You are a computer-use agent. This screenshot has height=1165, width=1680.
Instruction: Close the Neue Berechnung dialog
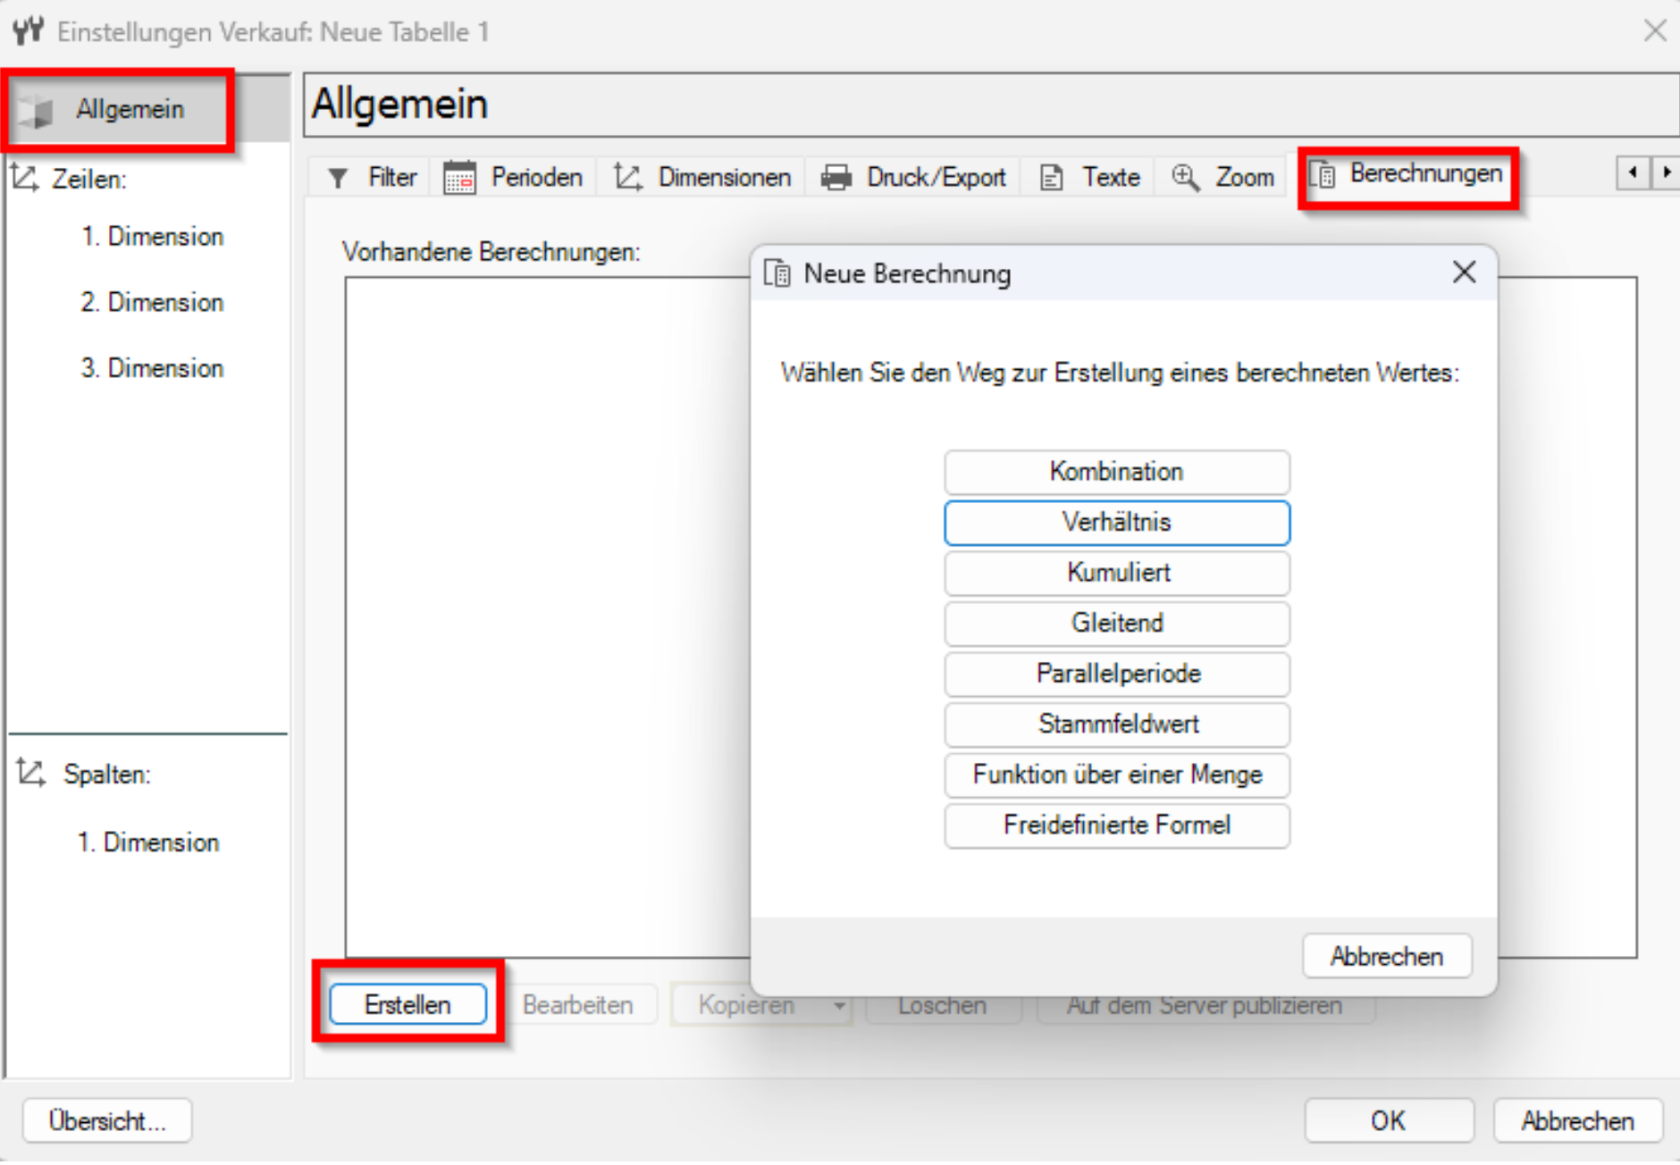pyautogui.click(x=1464, y=272)
